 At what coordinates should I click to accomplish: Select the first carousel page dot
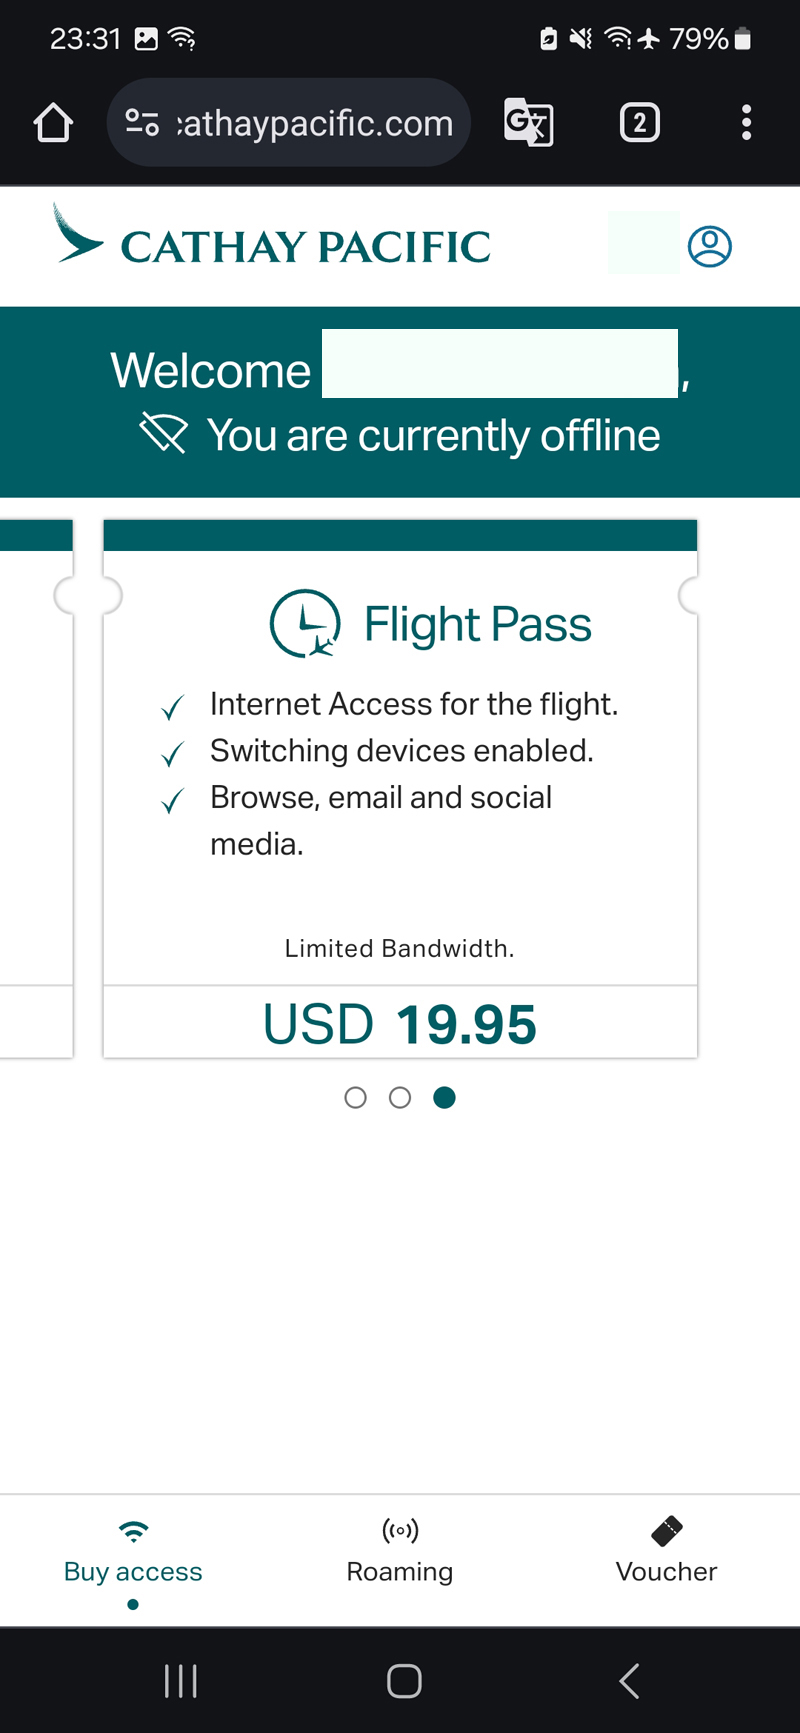[355, 1098]
